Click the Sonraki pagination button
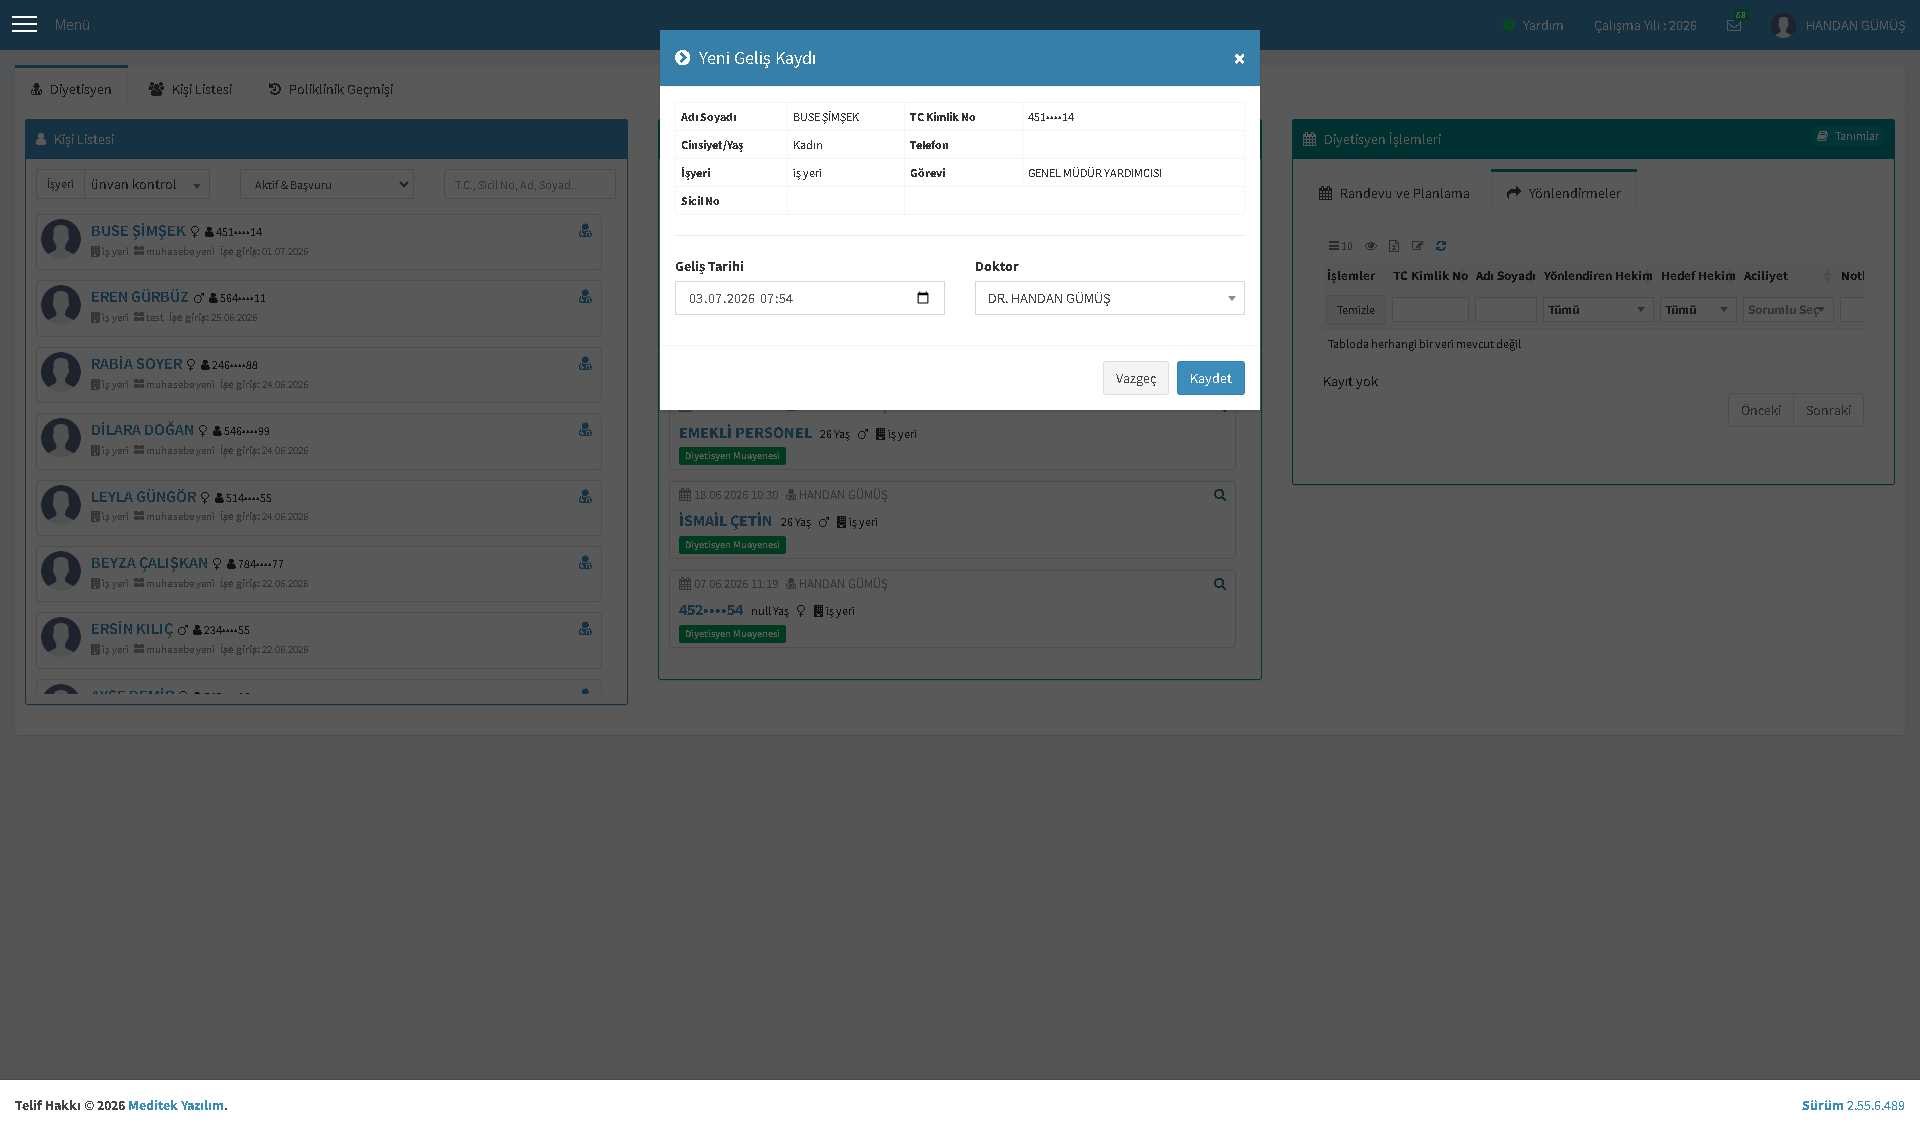 pos(1828,410)
